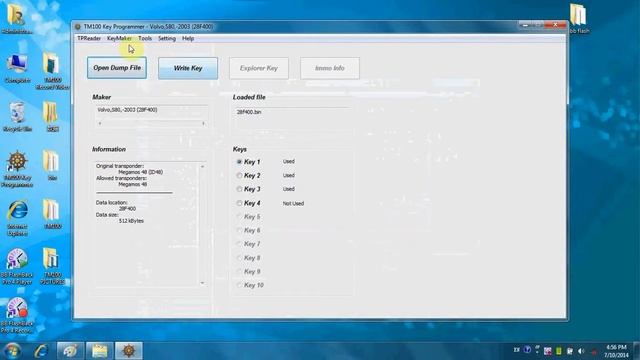
Task: Click the Windows Start button
Action: coord(12,351)
